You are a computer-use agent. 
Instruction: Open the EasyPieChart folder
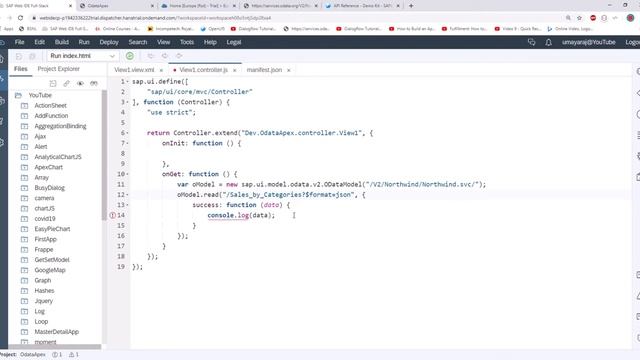52,229
